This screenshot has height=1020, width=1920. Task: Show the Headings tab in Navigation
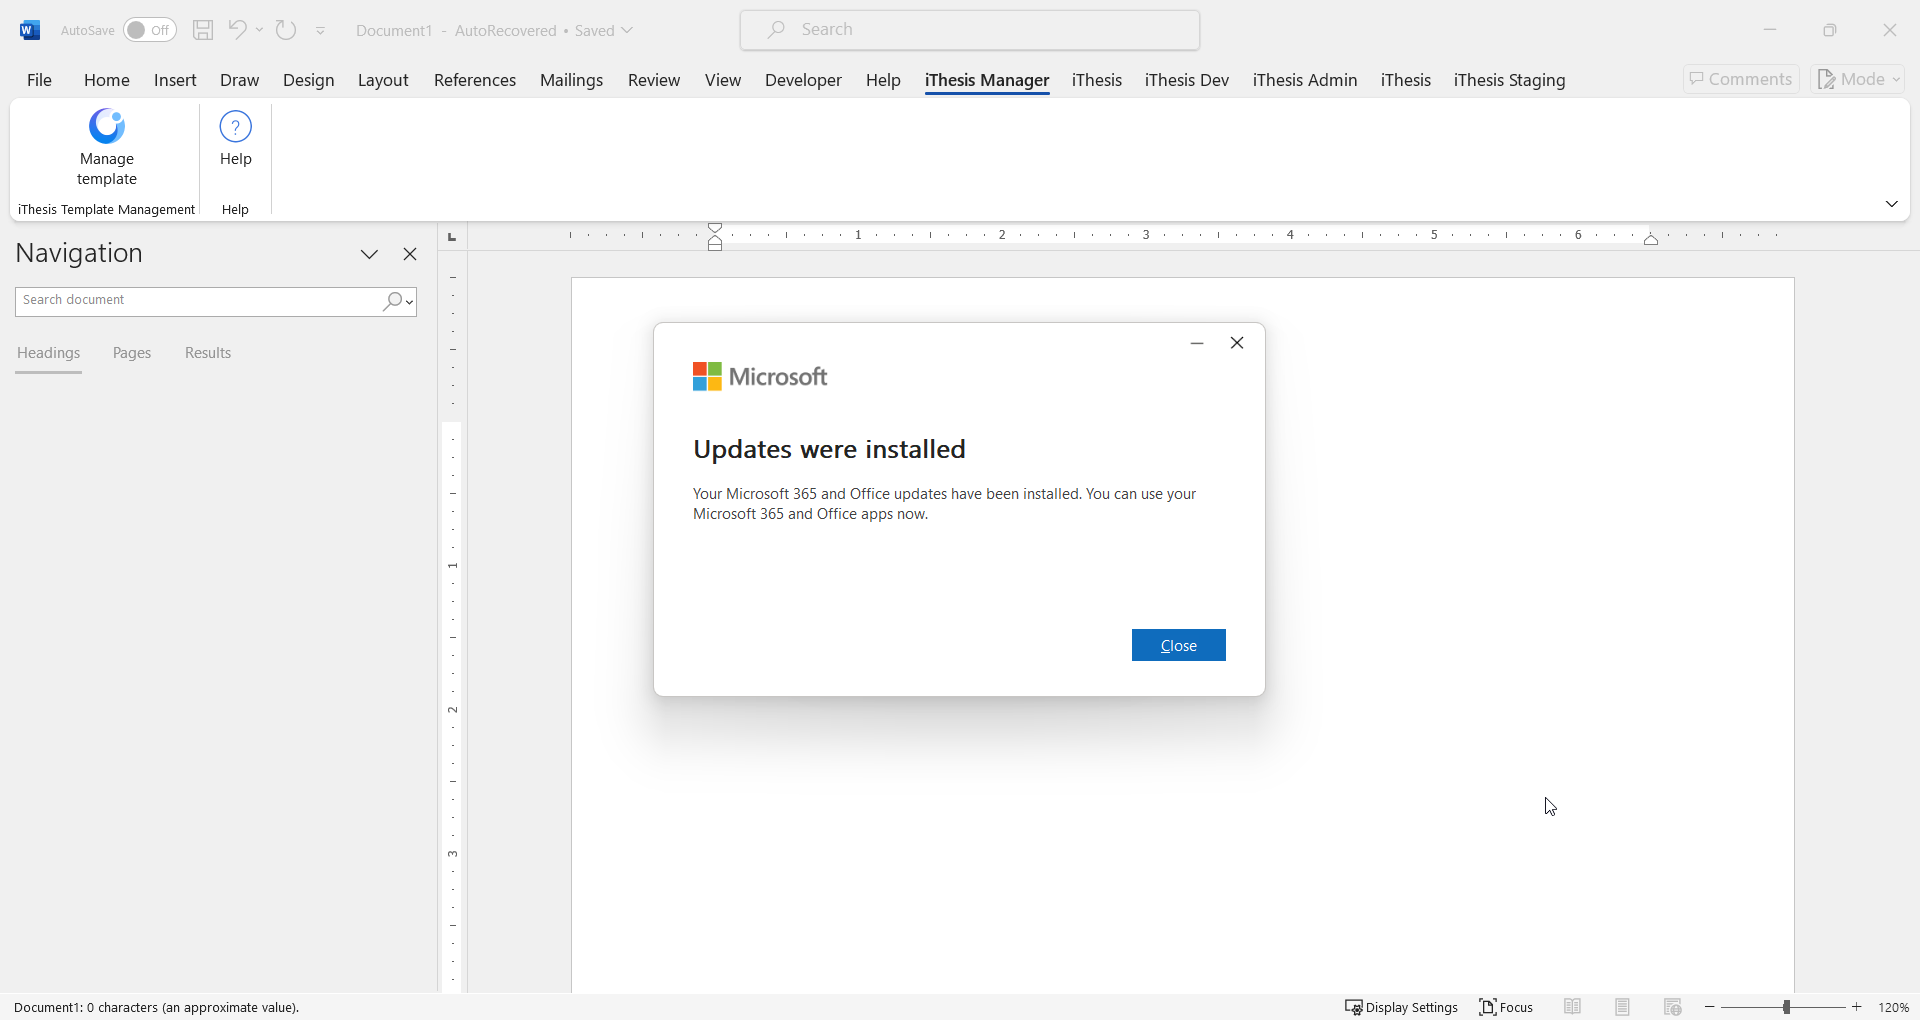pyautogui.click(x=48, y=353)
